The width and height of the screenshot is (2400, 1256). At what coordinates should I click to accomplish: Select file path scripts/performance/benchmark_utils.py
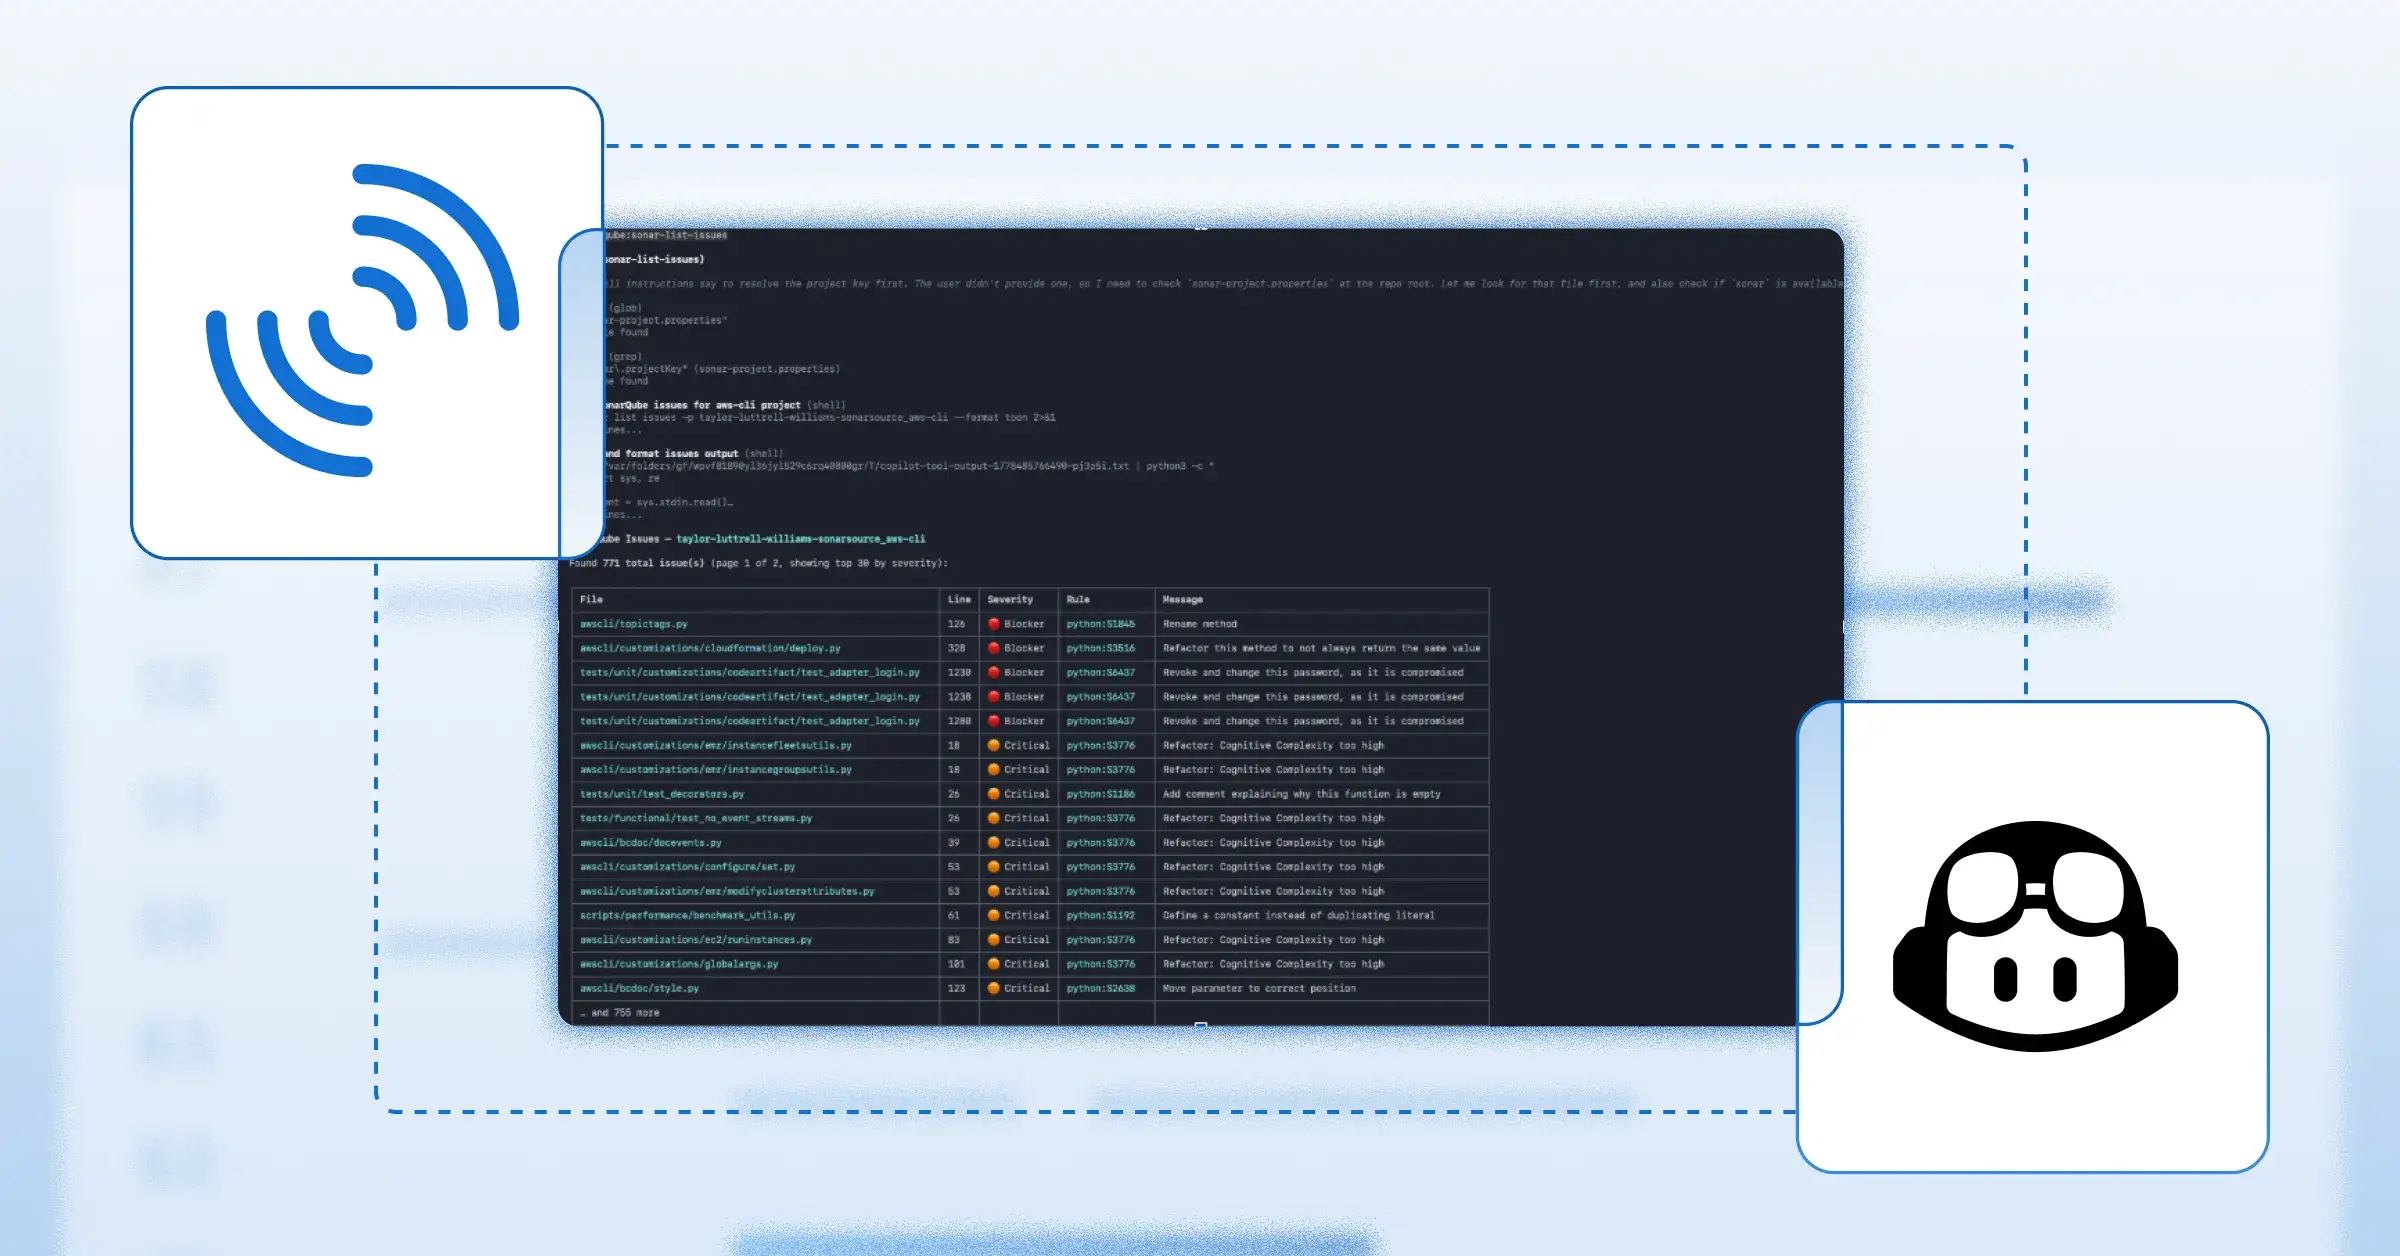(x=688, y=915)
